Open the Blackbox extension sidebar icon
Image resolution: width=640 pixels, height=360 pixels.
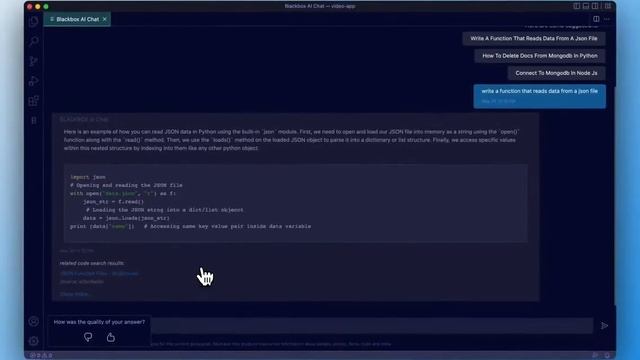click(34, 120)
